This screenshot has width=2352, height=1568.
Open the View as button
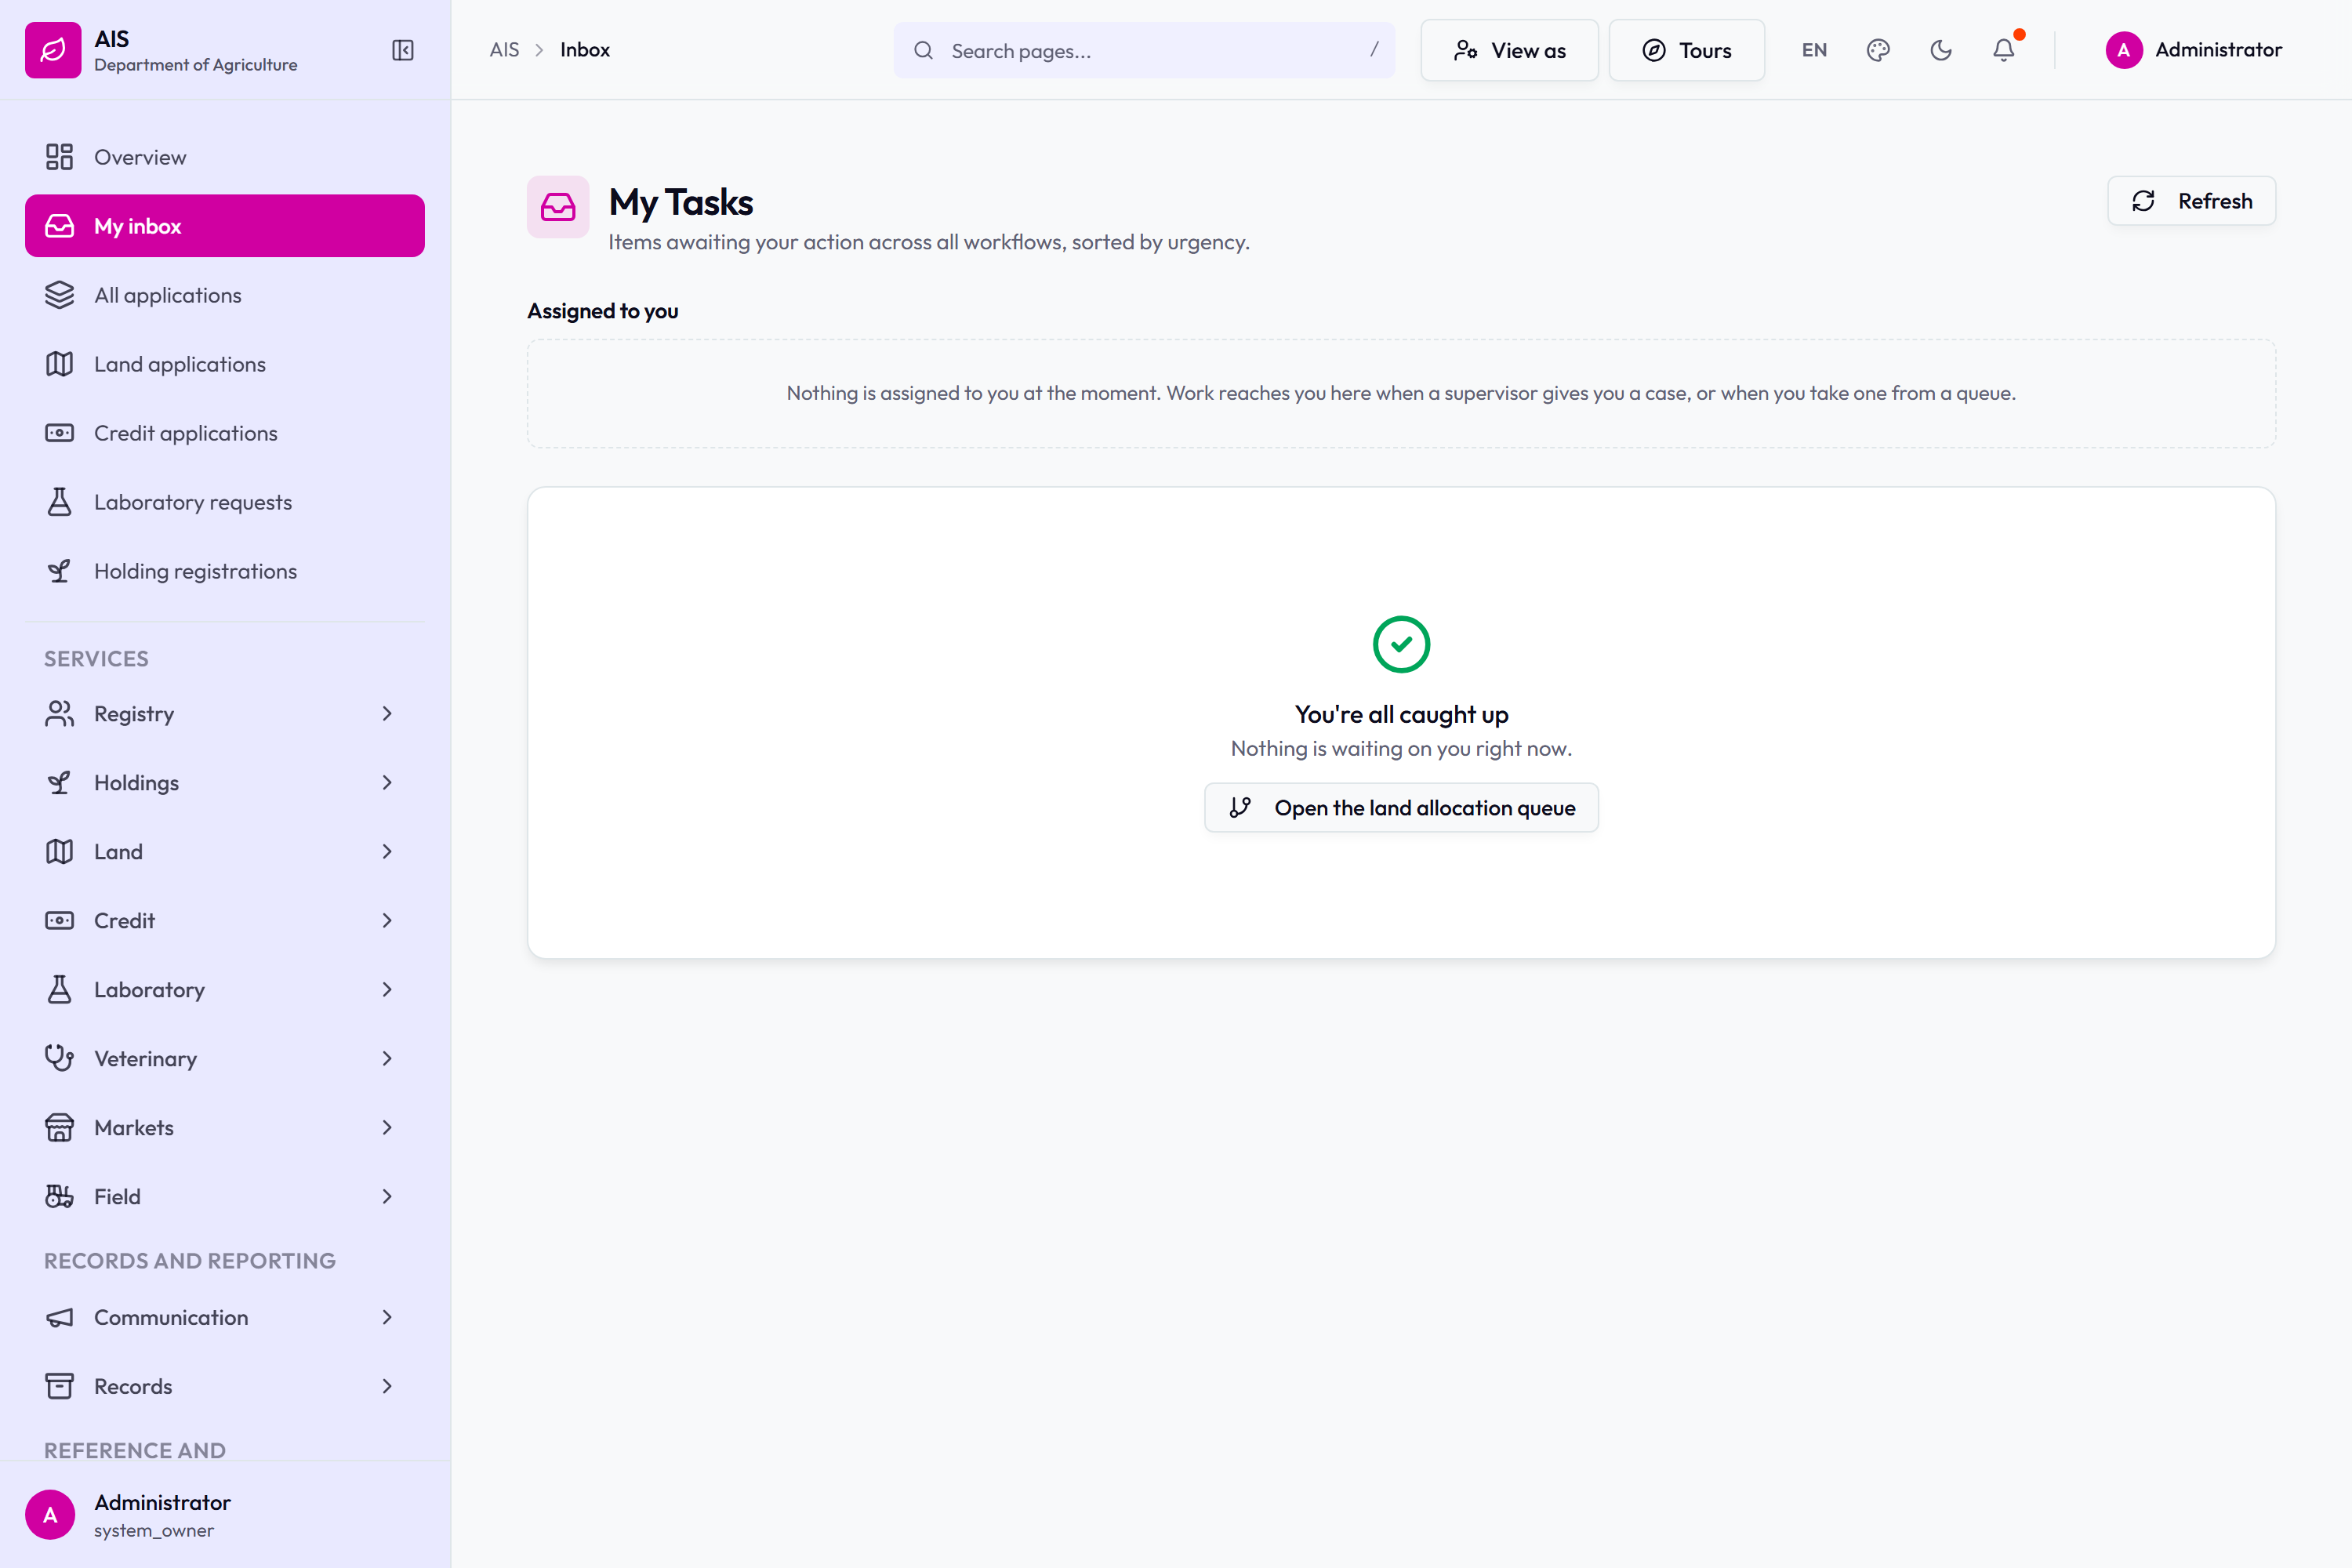pos(1509,50)
